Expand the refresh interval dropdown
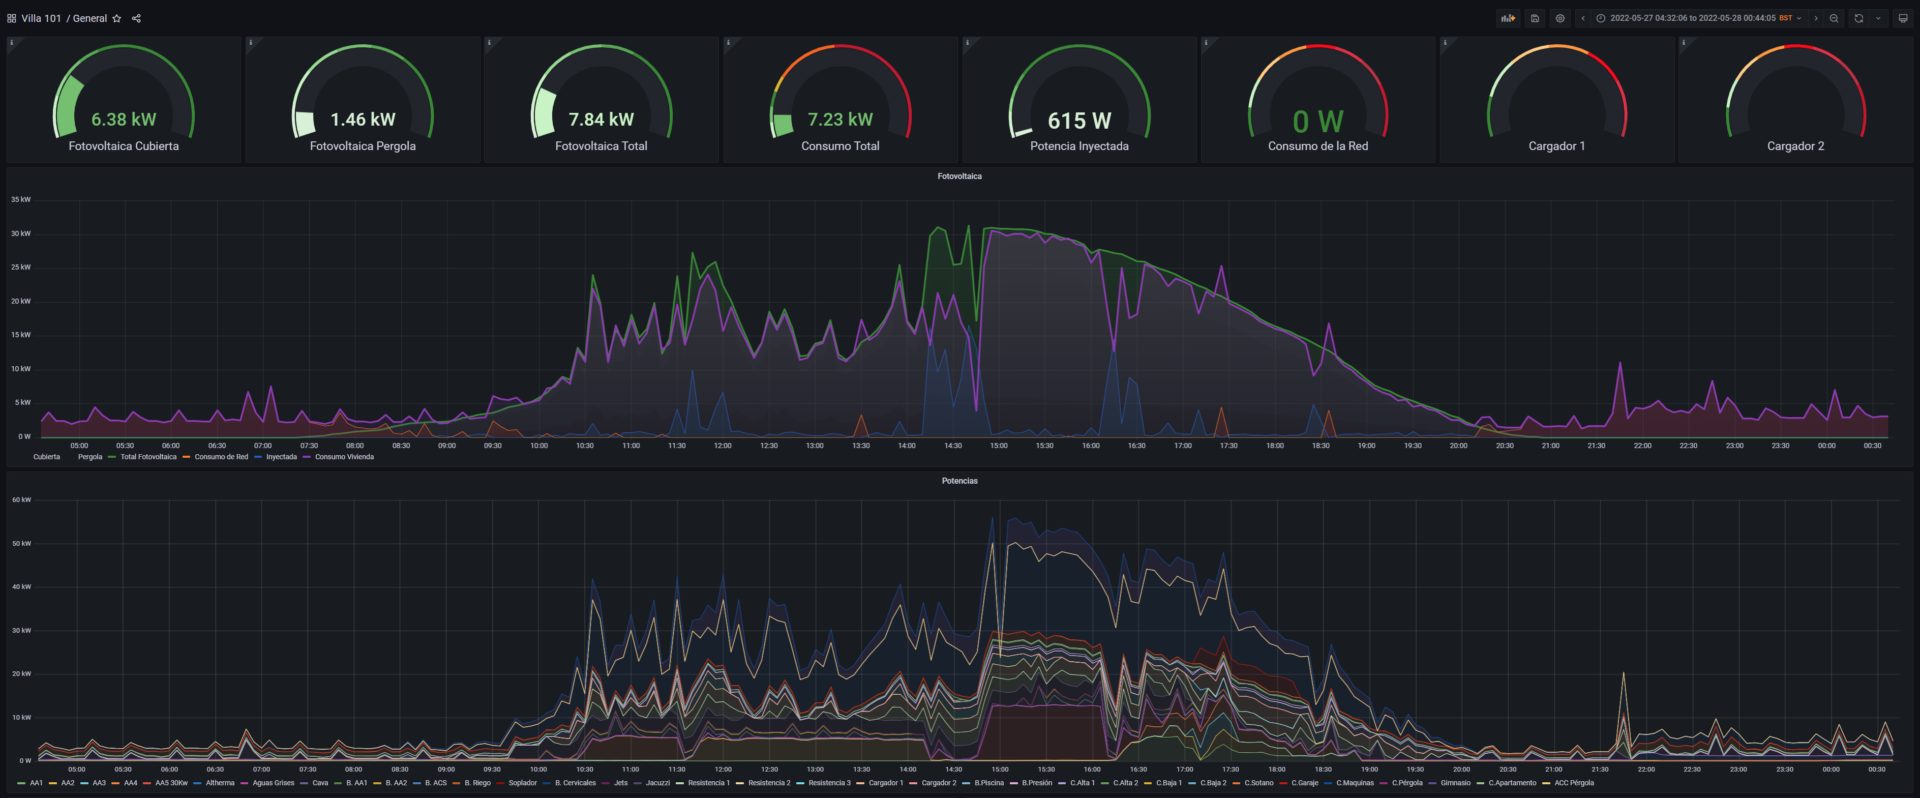1920x798 pixels. click(1878, 18)
